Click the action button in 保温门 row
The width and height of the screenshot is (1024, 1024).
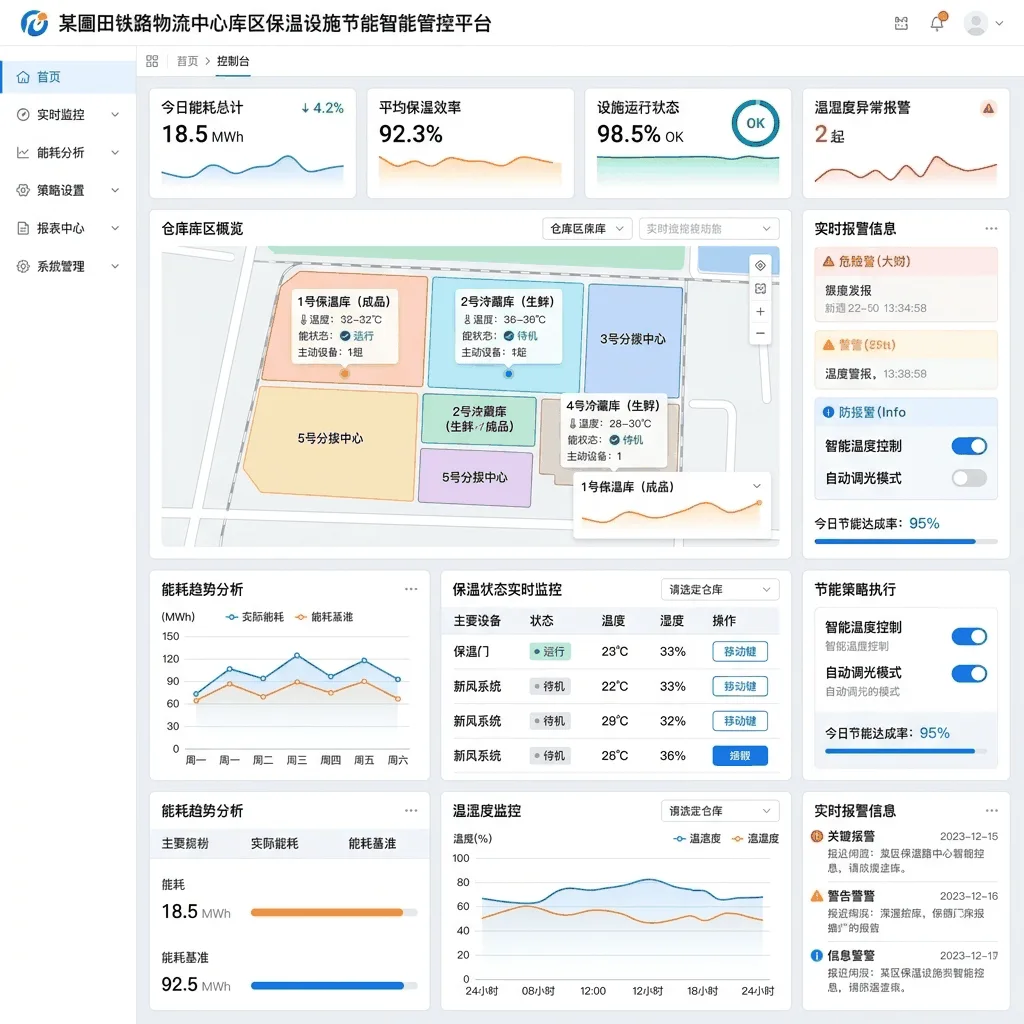click(x=740, y=652)
